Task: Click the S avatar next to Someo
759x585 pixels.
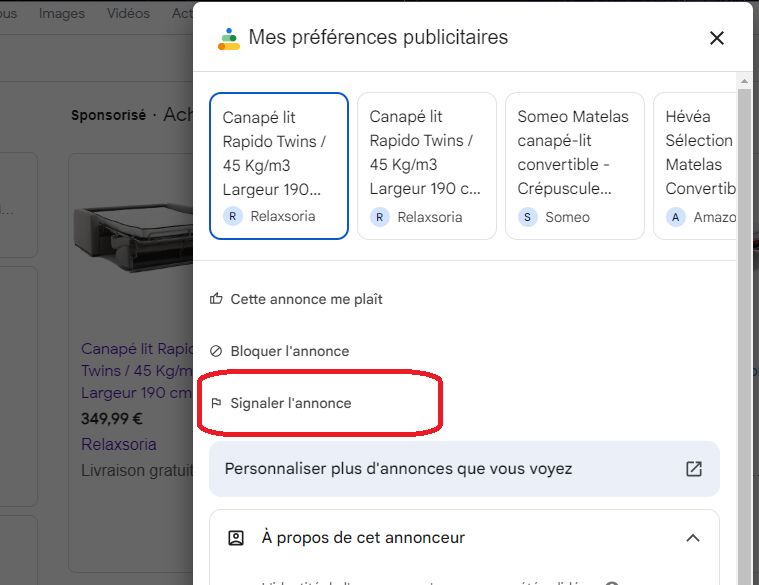Action: coord(528,217)
